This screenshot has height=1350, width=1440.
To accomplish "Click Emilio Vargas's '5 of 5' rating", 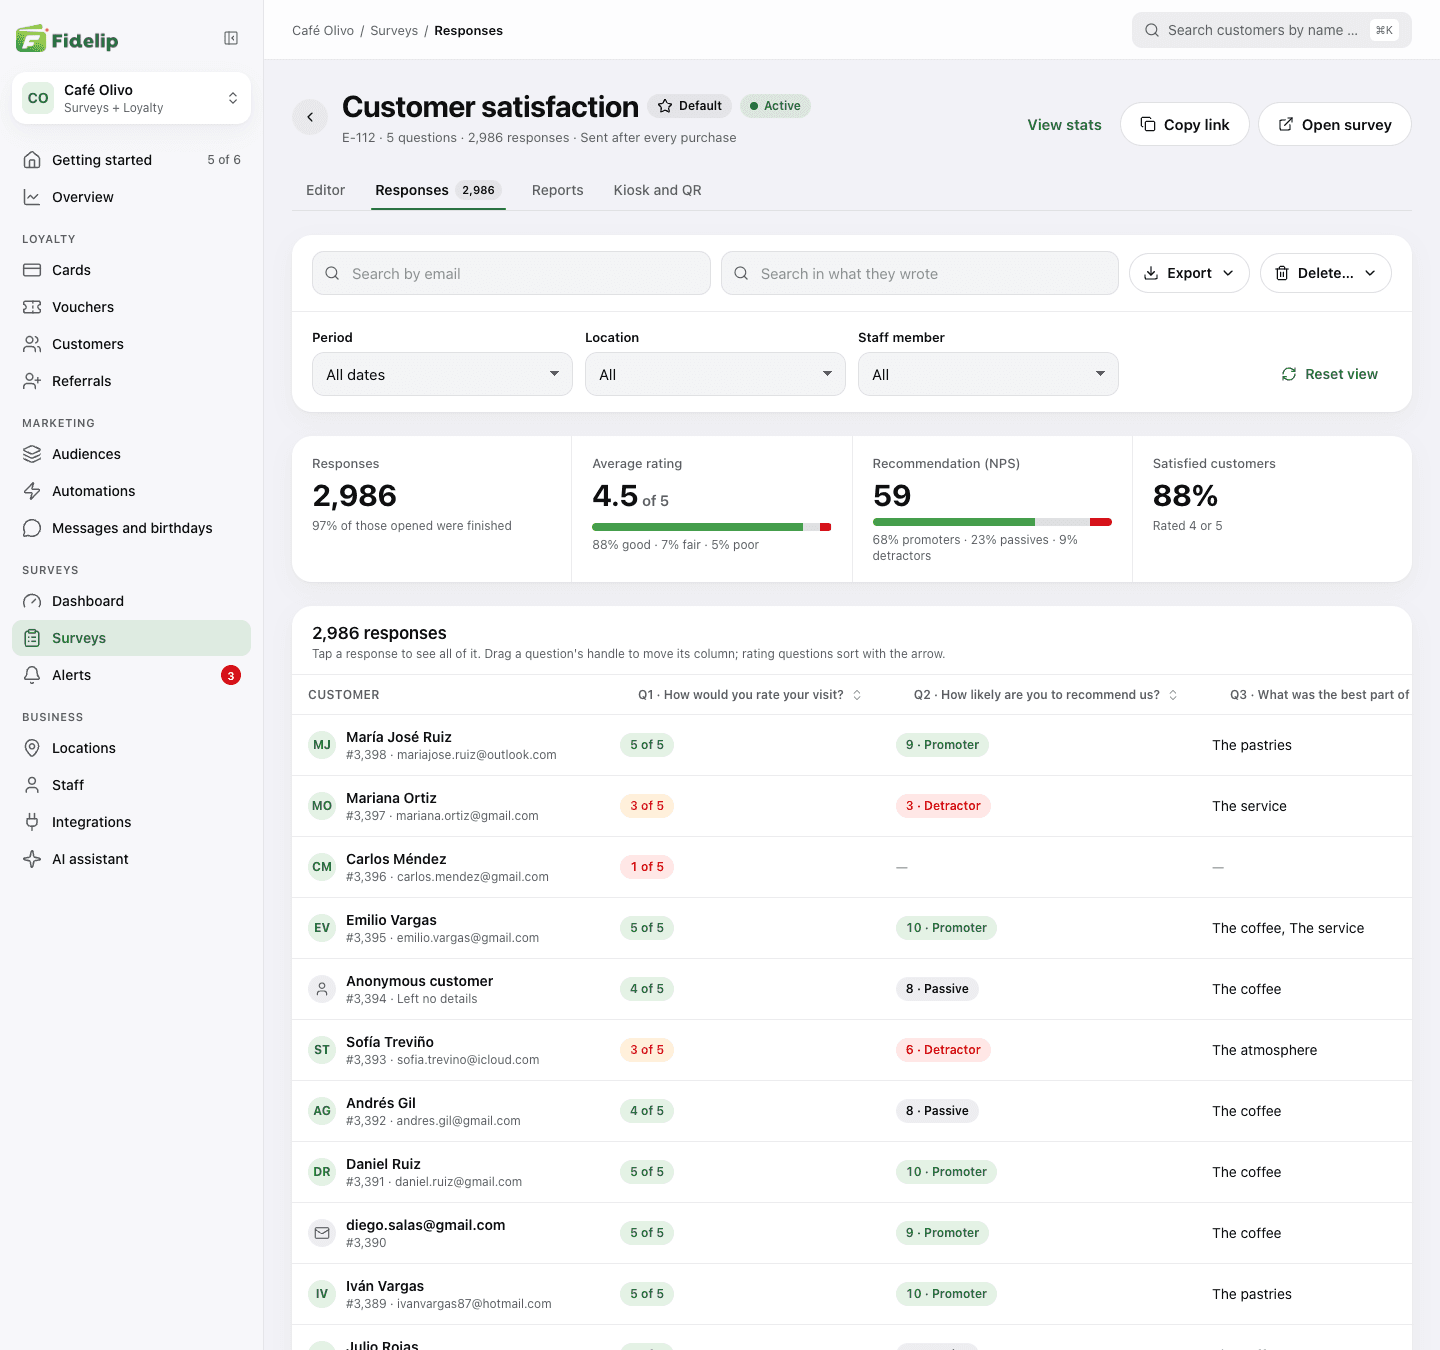I will coord(647,928).
